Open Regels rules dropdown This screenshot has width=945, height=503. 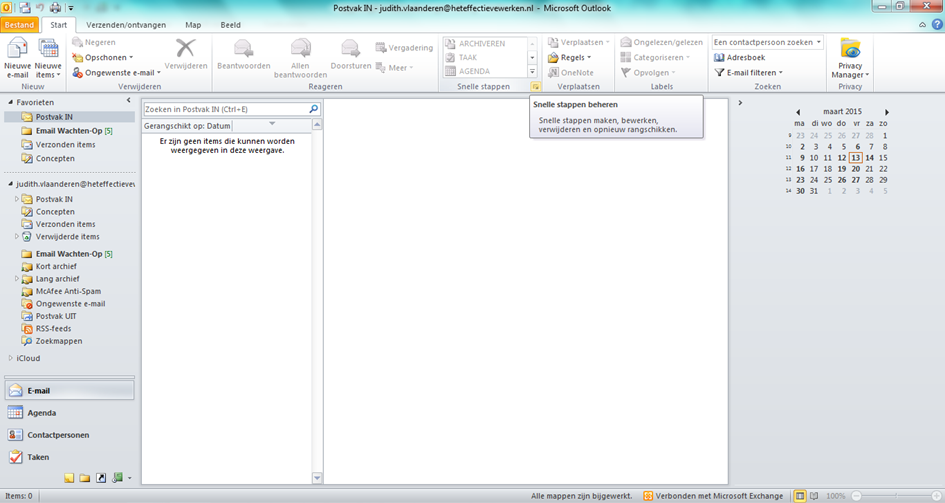570,57
